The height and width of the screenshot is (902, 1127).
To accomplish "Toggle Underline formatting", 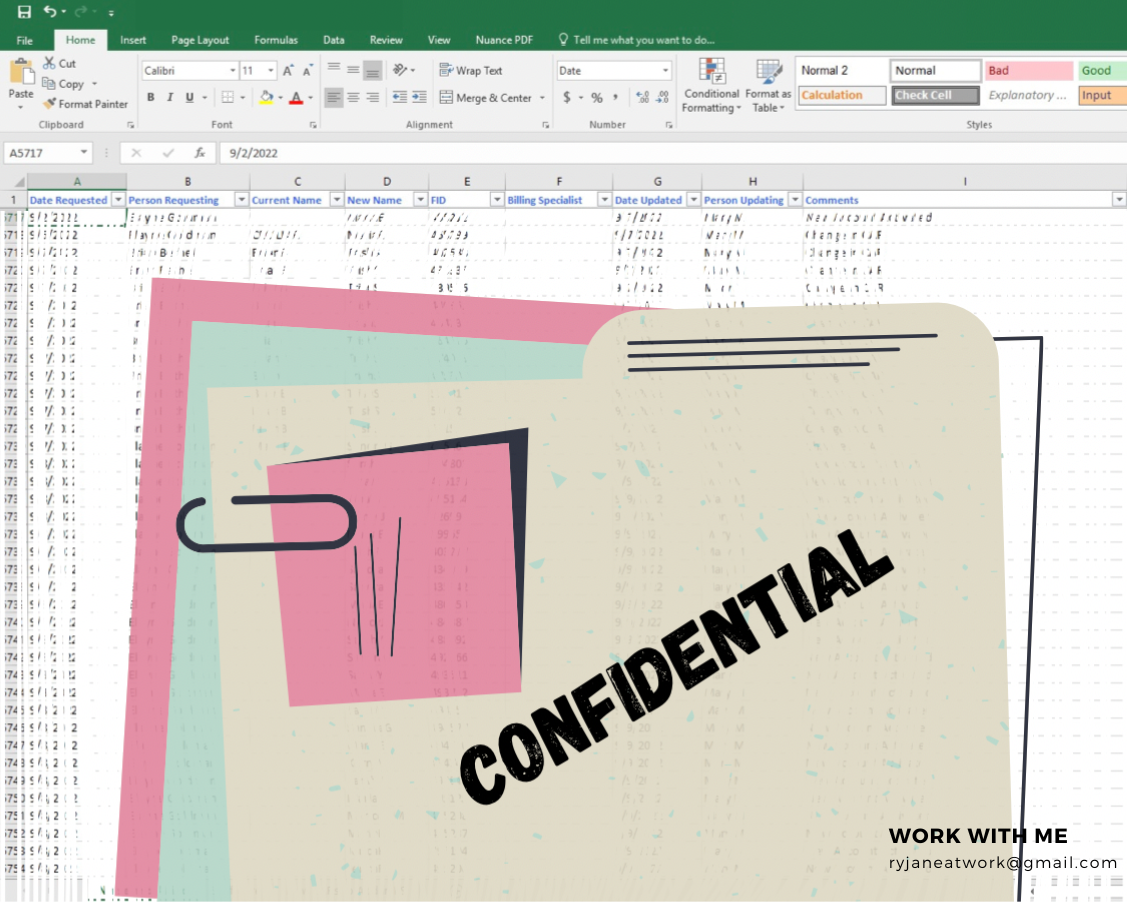I will pos(190,97).
